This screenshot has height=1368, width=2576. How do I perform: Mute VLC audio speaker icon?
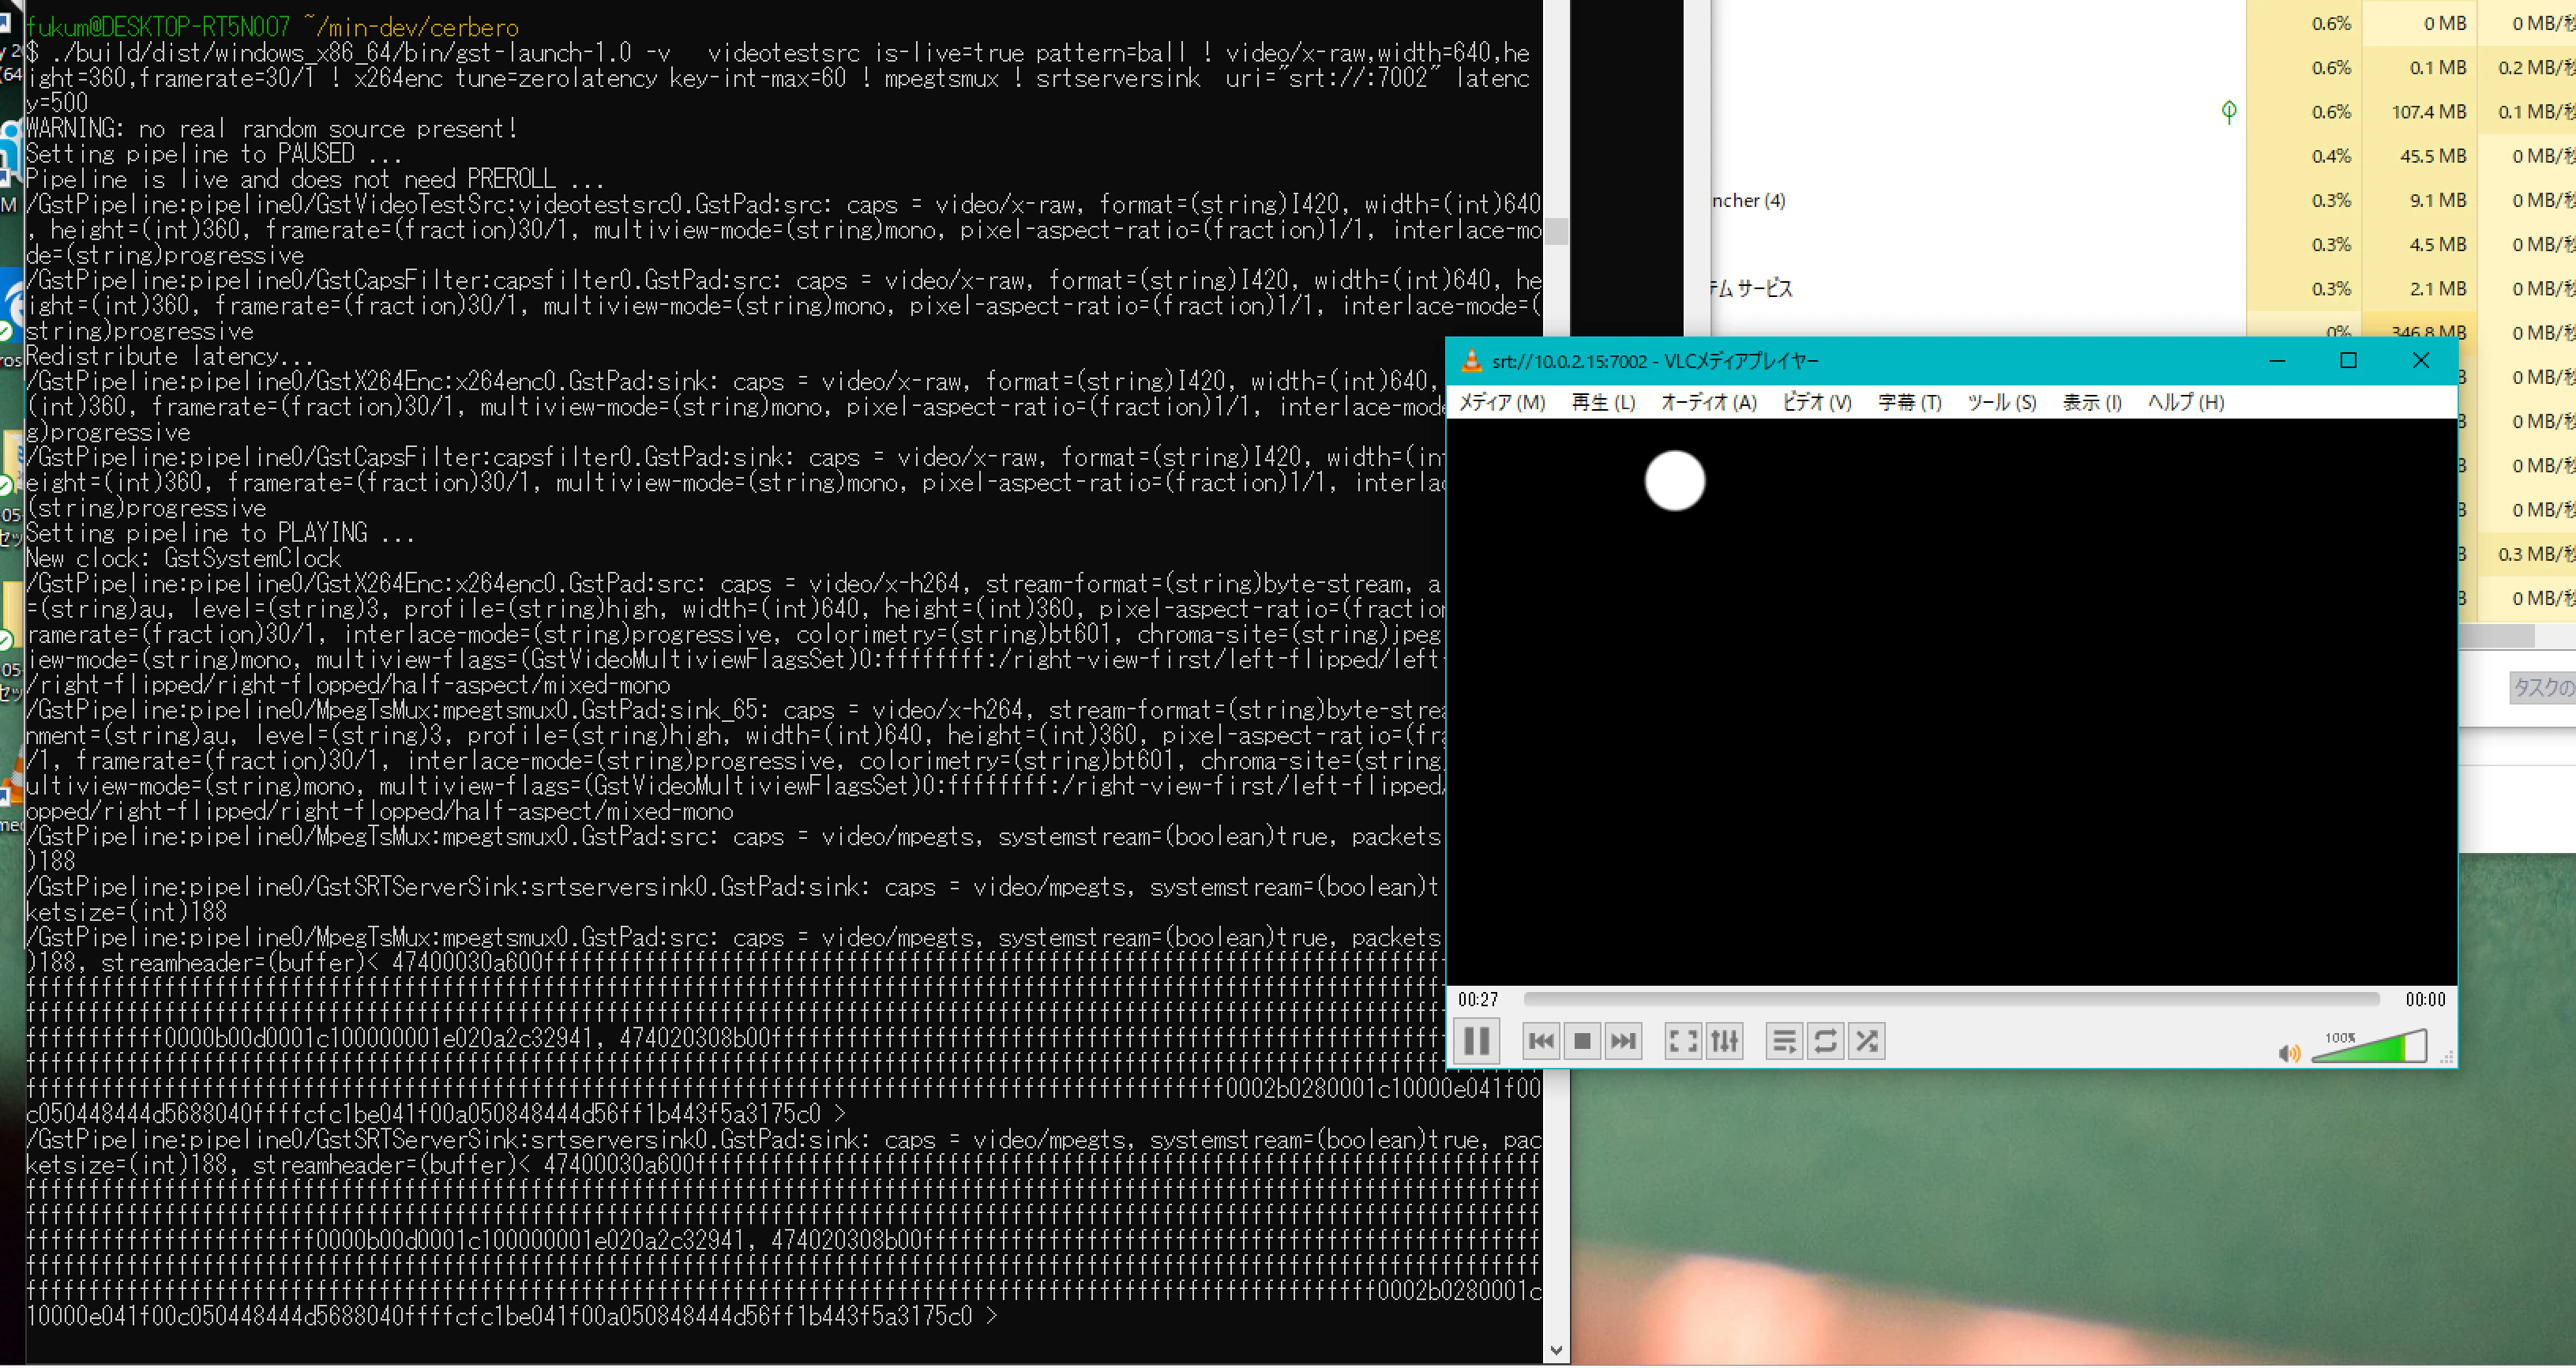(x=2288, y=1054)
